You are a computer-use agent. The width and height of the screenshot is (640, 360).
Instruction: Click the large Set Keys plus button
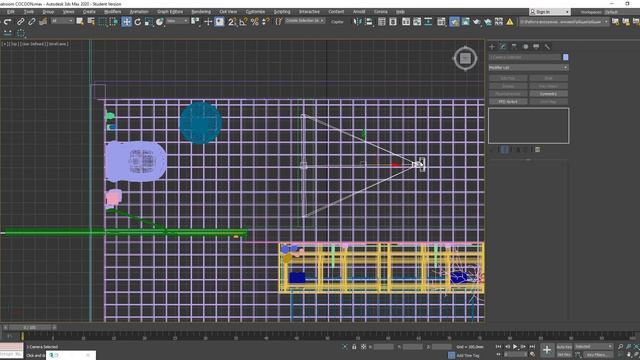tap(547, 350)
